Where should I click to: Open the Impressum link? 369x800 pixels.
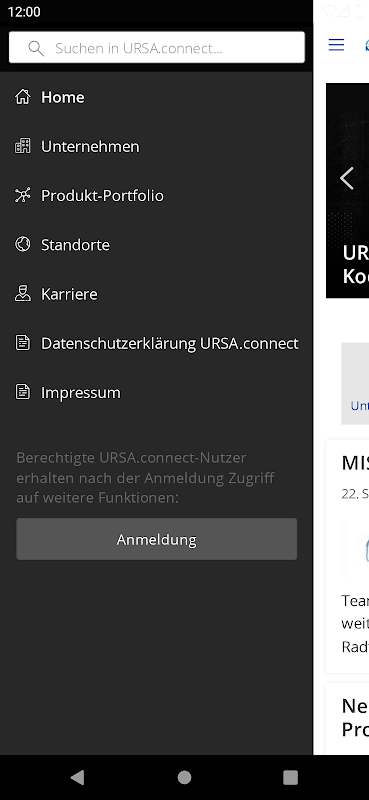tap(156, 392)
